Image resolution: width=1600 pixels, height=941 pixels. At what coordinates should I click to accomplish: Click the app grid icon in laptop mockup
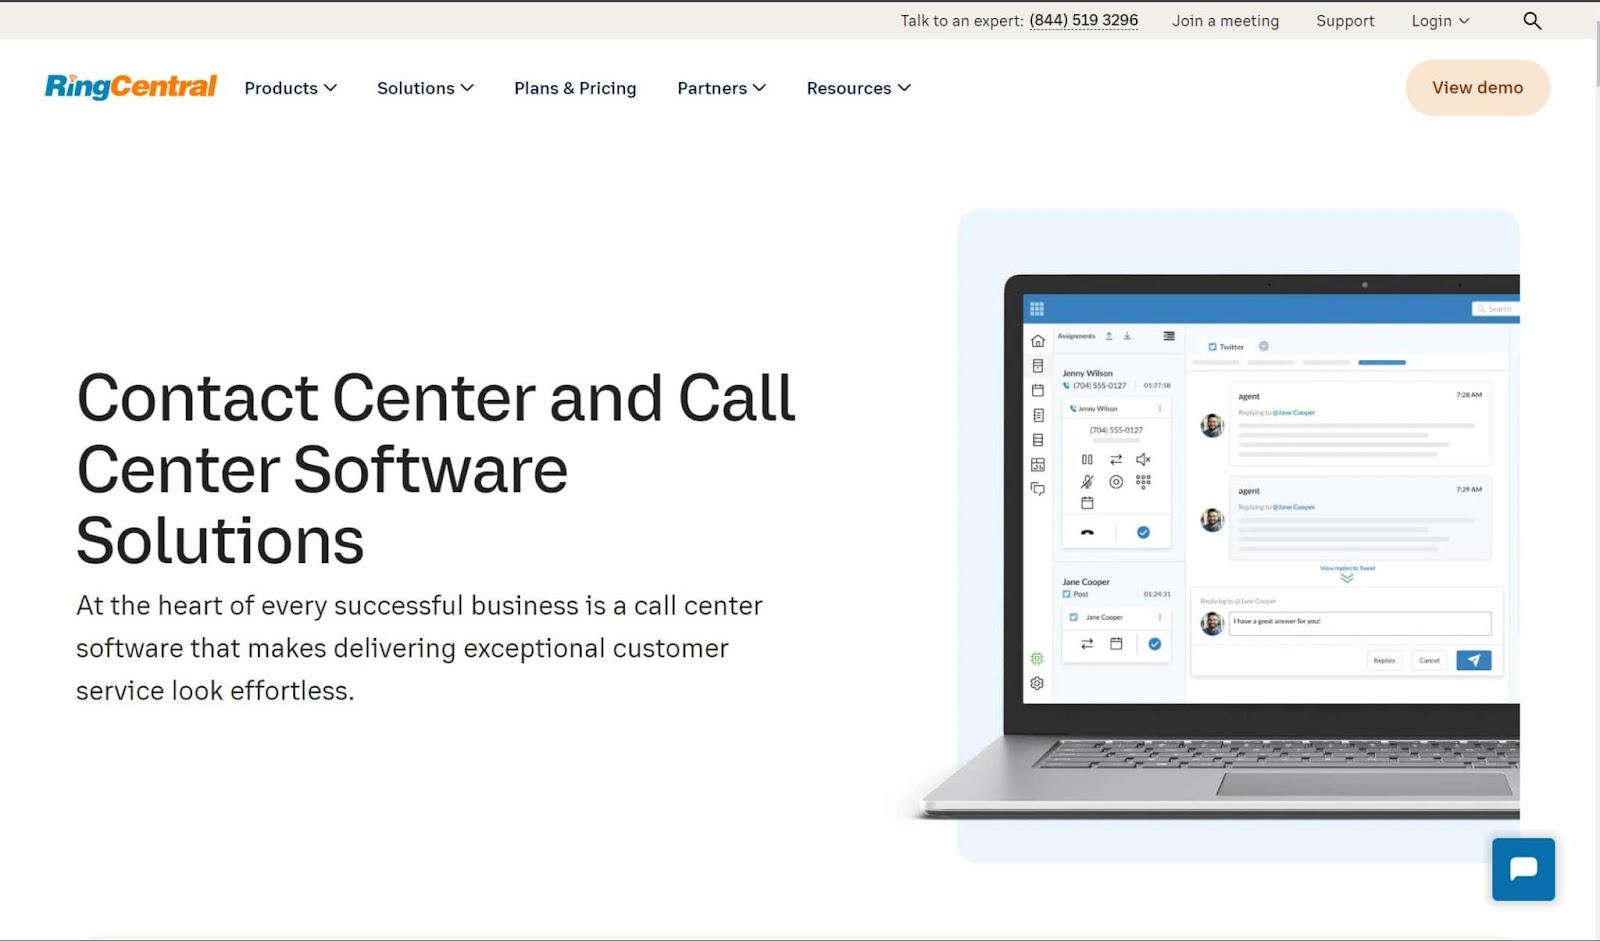(x=1037, y=309)
